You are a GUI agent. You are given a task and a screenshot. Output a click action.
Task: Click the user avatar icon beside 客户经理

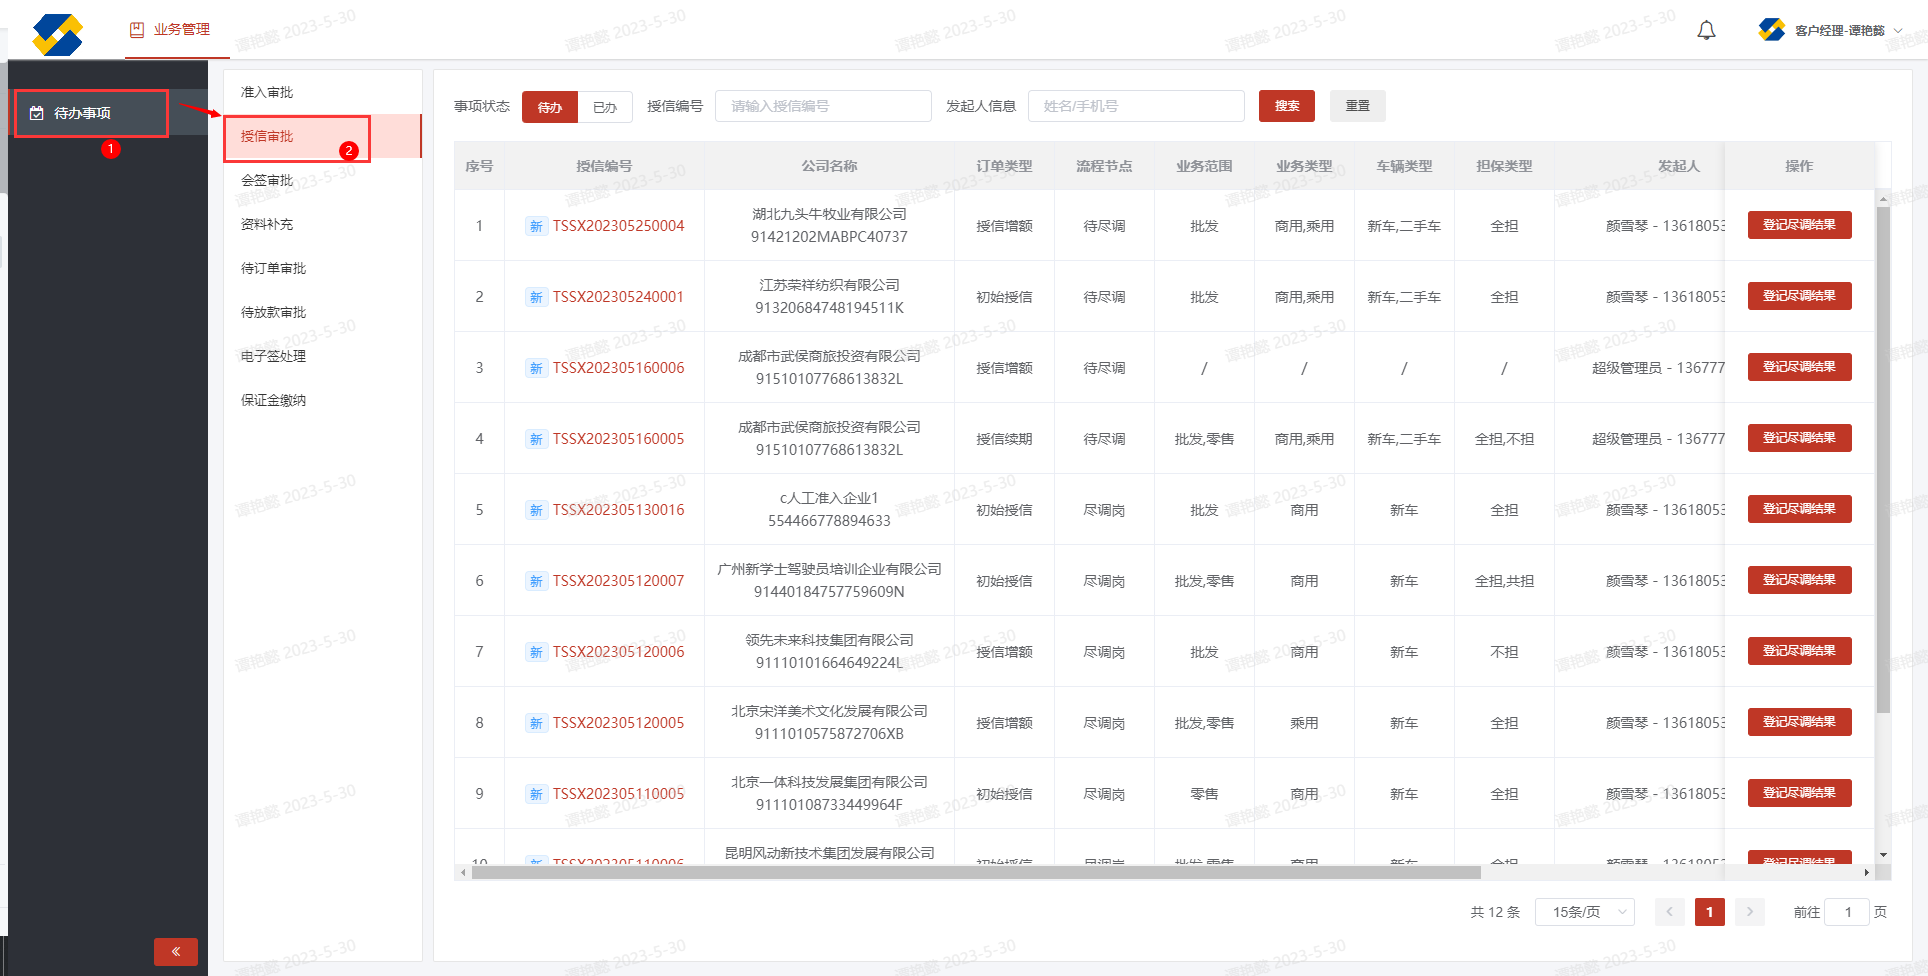point(1771,30)
